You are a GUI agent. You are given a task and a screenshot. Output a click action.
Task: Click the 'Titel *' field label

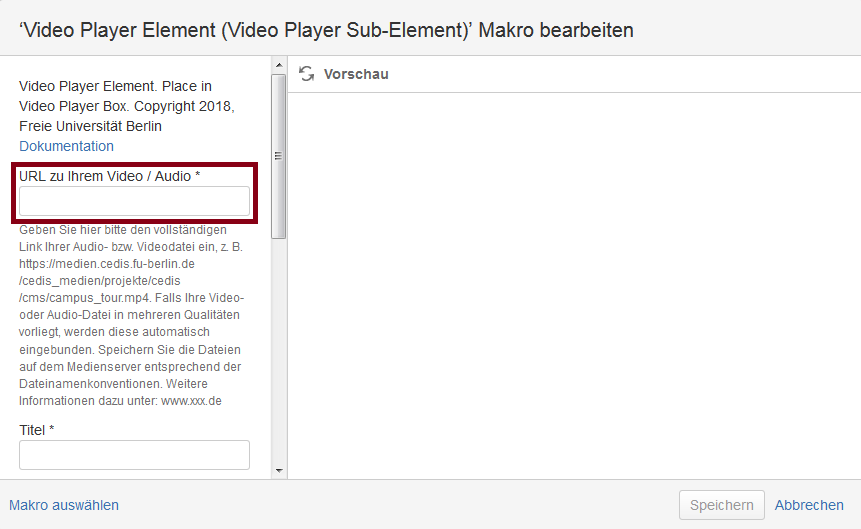(37, 430)
